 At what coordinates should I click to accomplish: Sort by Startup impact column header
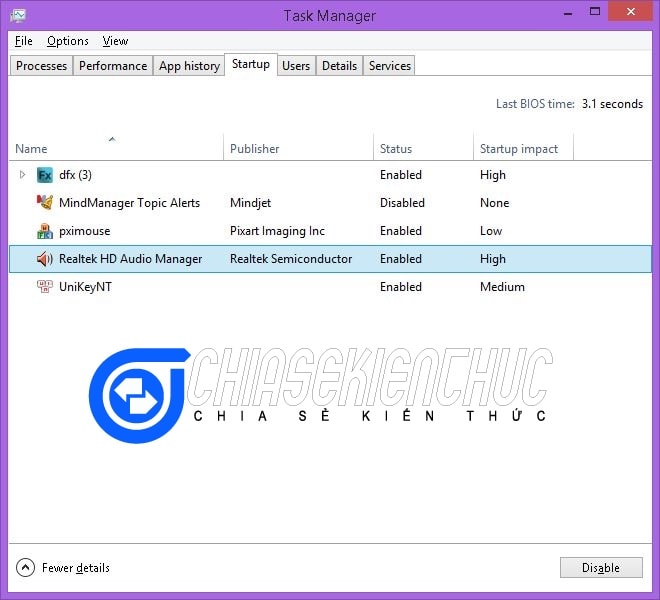[x=523, y=148]
